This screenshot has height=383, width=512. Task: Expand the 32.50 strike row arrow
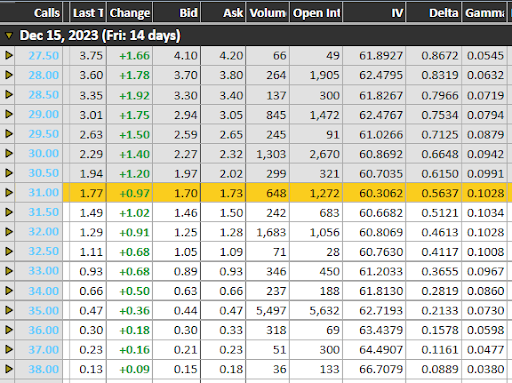pos(9,251)
